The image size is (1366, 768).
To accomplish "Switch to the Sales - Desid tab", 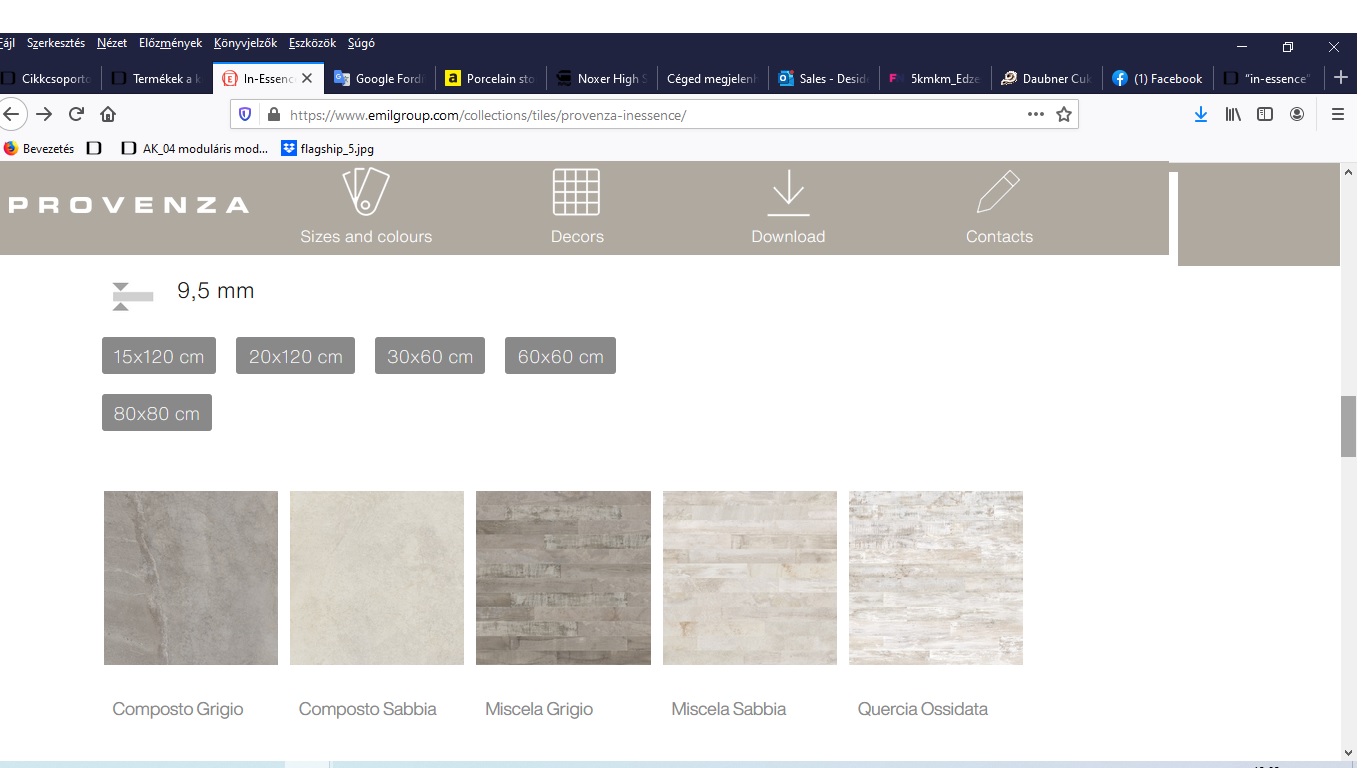I will click(823, 78).
